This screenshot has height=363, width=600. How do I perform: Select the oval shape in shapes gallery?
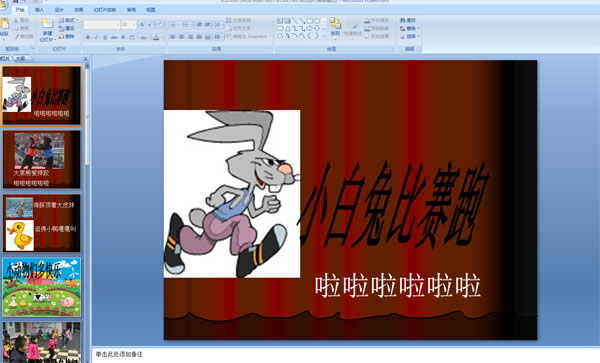[x=316, y=21]
